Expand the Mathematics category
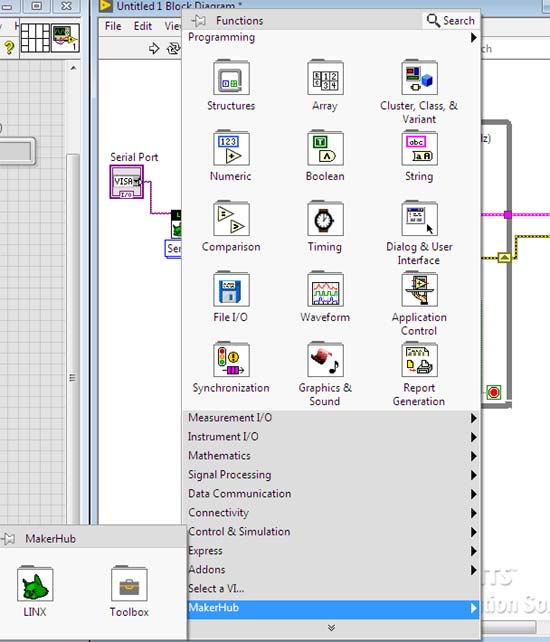Screen dimensions: 550x642 (x=332, y=456)
